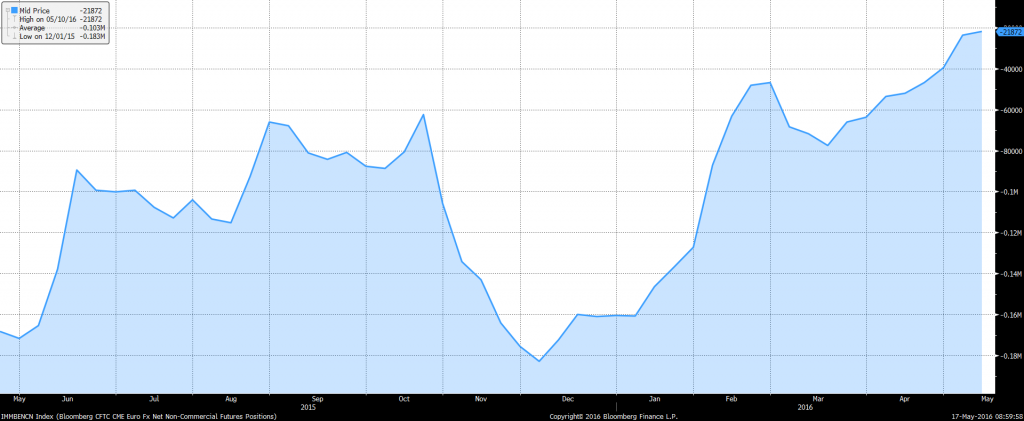Click the Jun label on time axis
This screenshot has height=421, width=1024.
pos(68,398)
